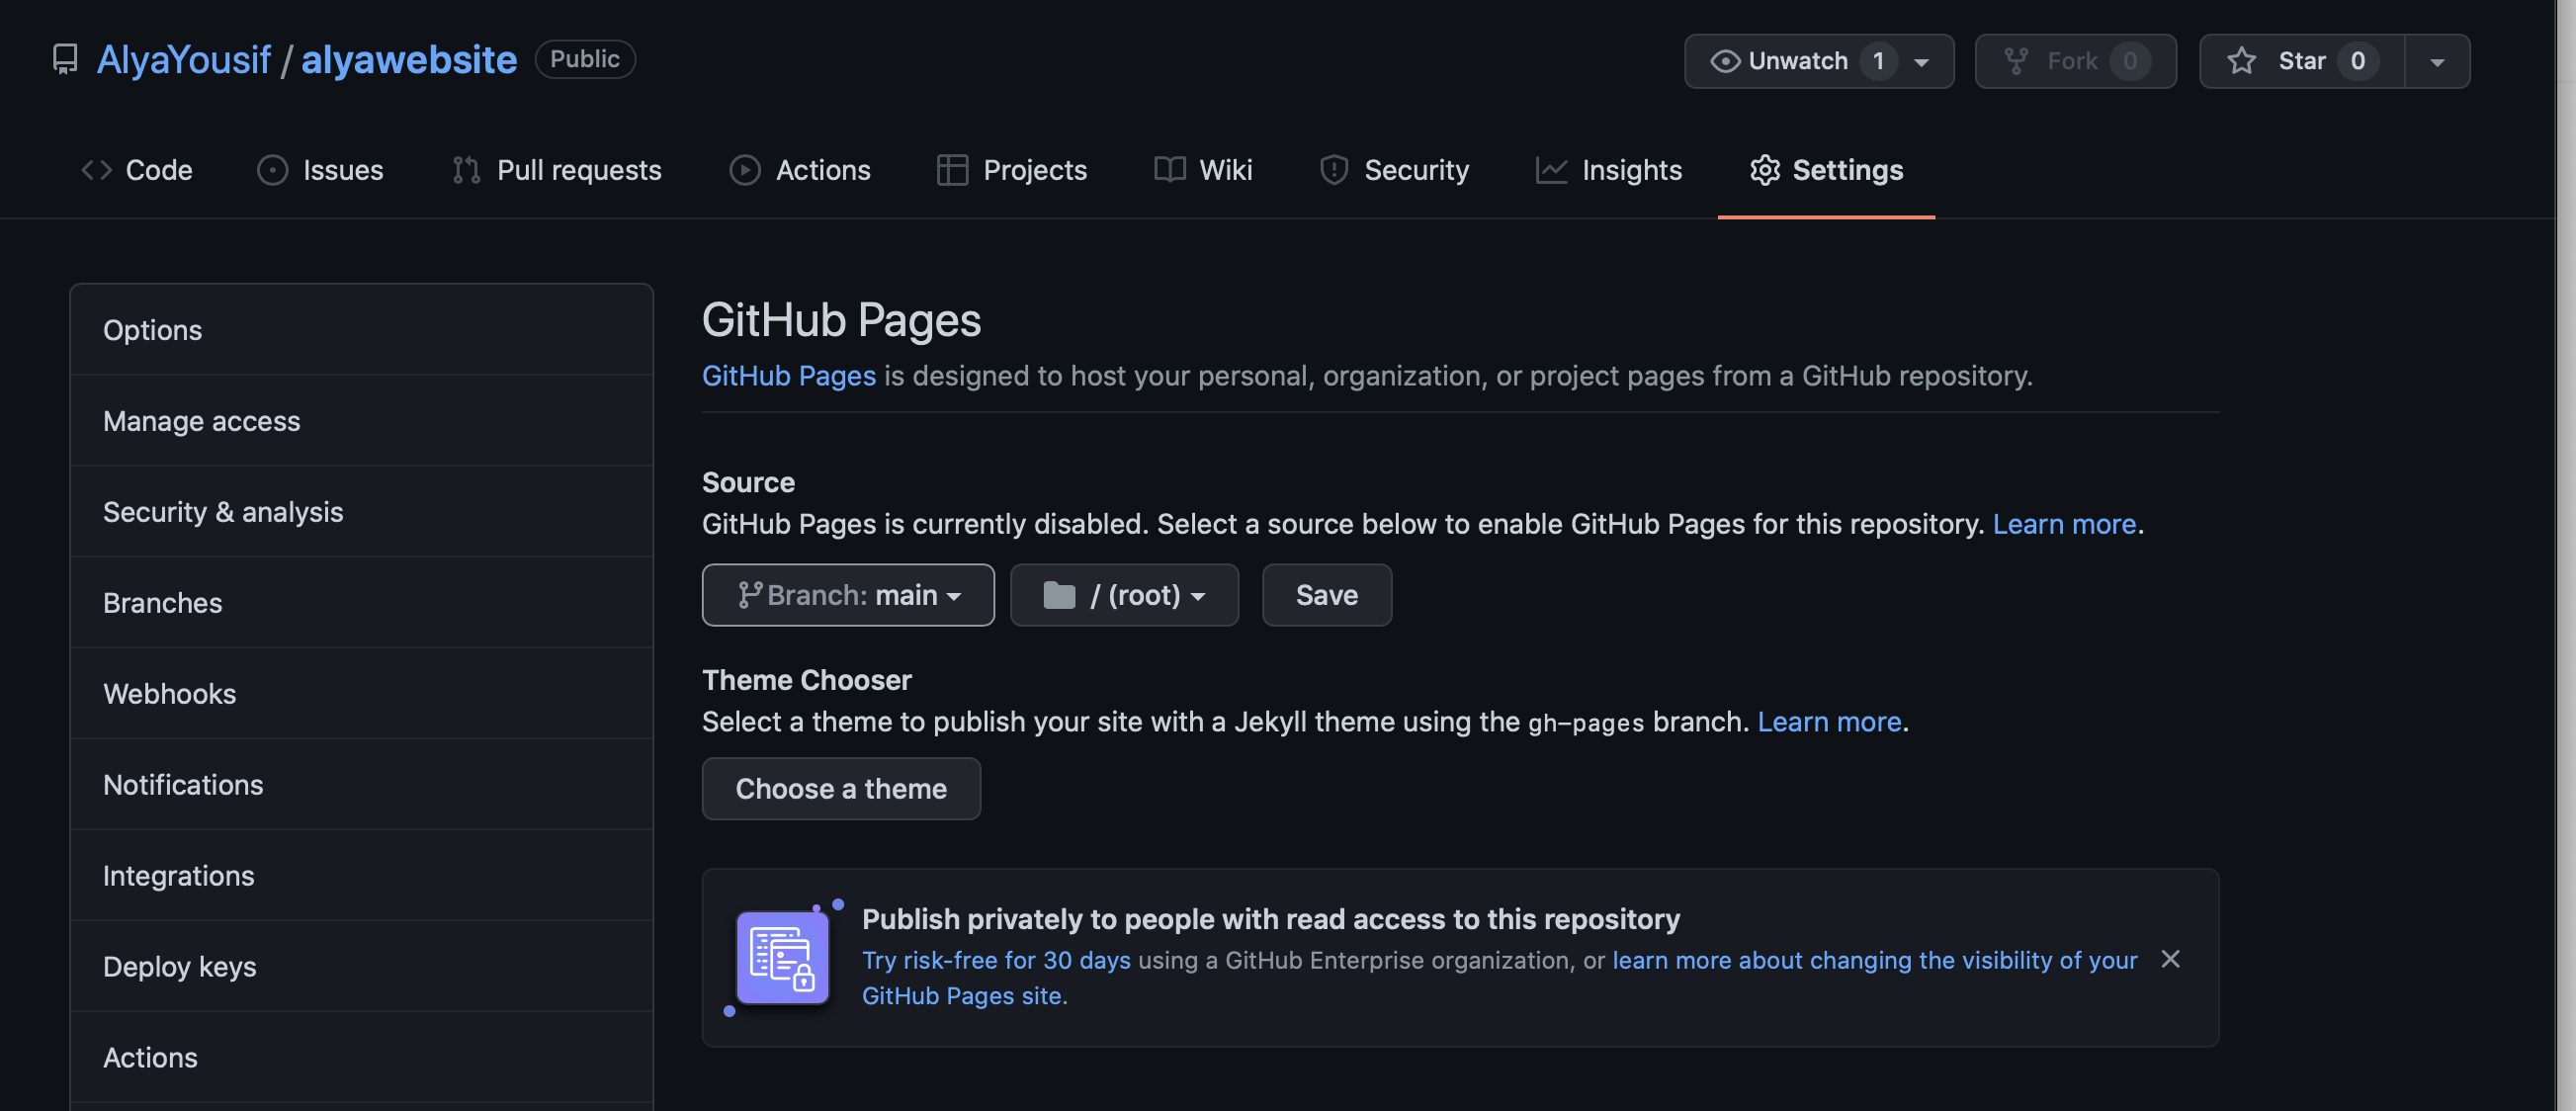The height and width of the screenshot is (1111, 2576).
Task: Click the Security shield icon
Action: pyautogui.click(x=1334, y=170)
